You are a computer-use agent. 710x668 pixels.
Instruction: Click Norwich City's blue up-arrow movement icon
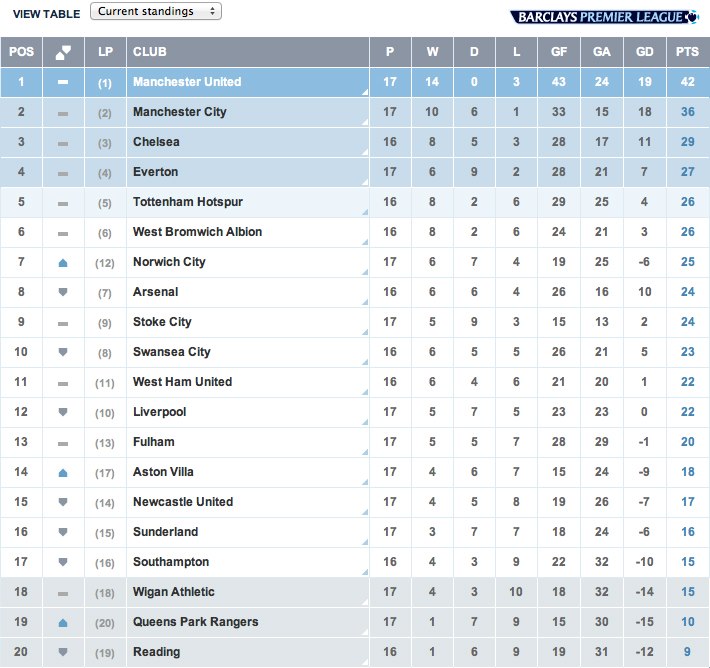click(x=63, y=263)
